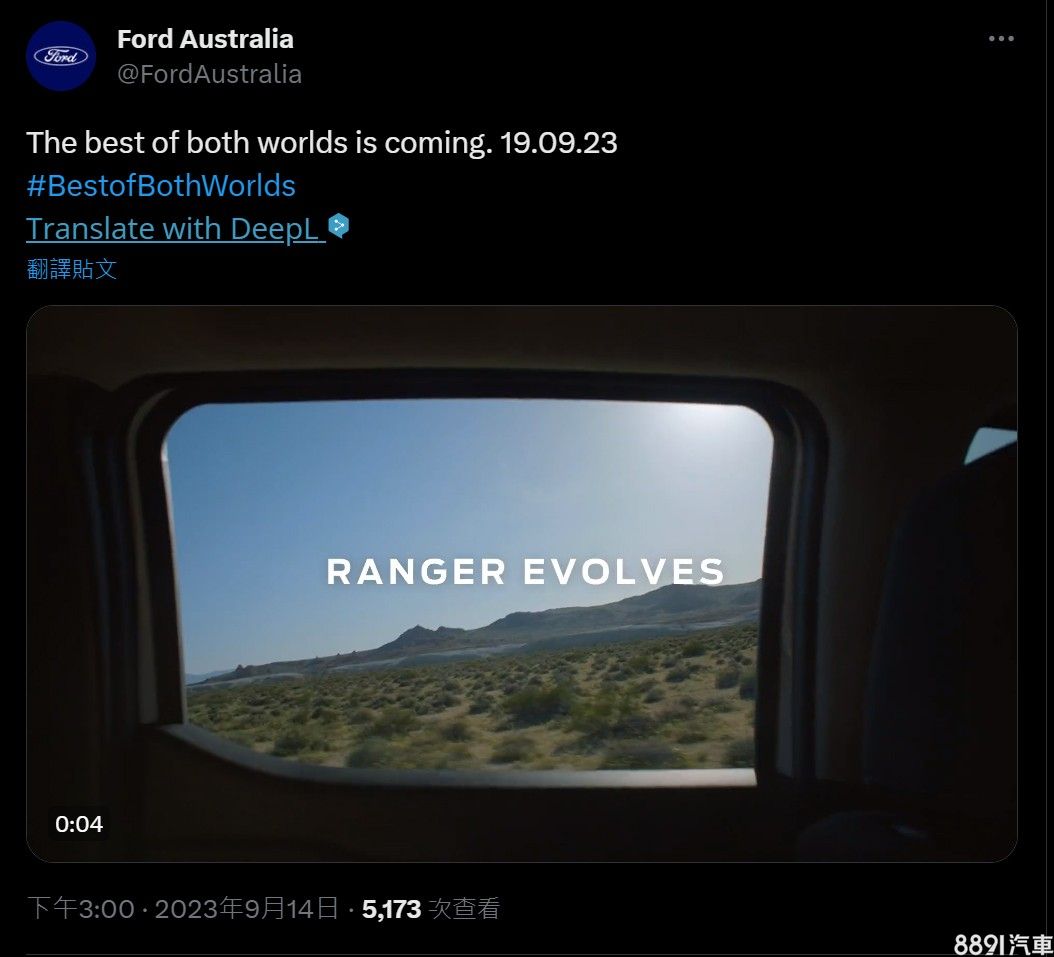Click the 5,173 view count number
1054x957 pixels.
coord(391,909)
